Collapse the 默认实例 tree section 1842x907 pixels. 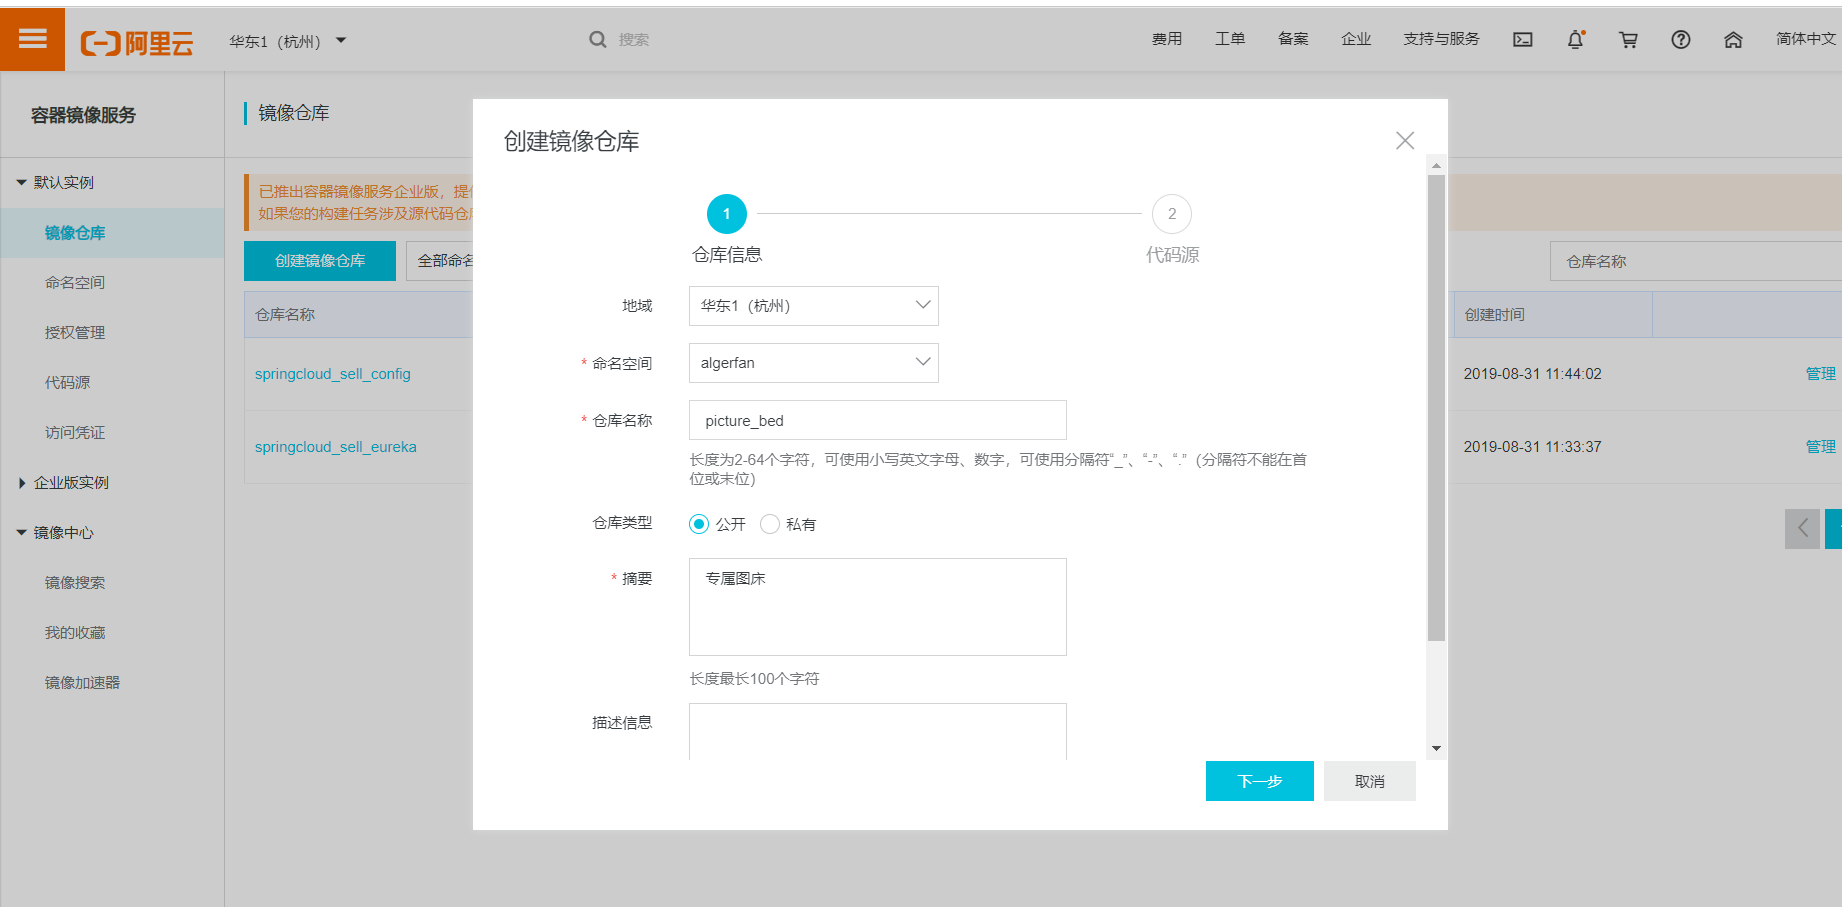(21, 183)
